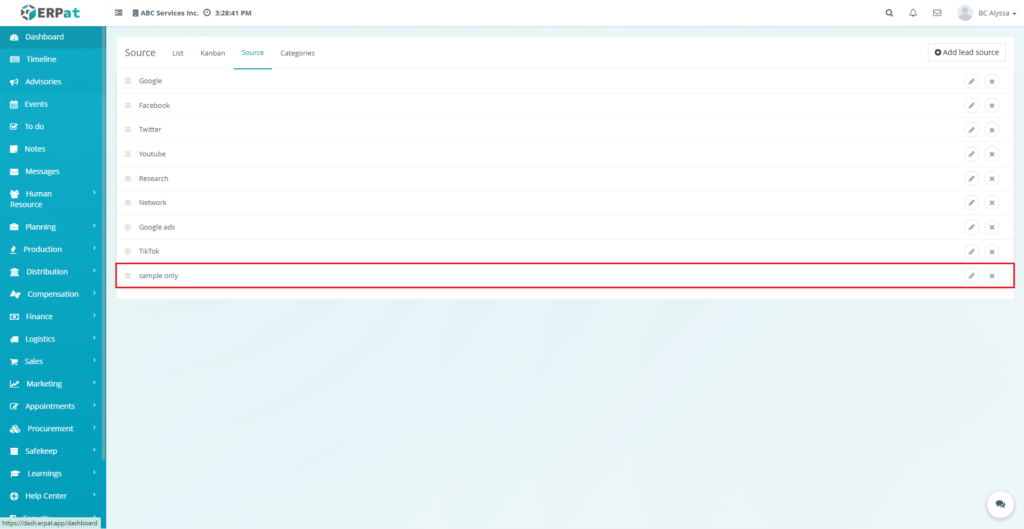Switch to the Kanban tab

coord(213,53)
